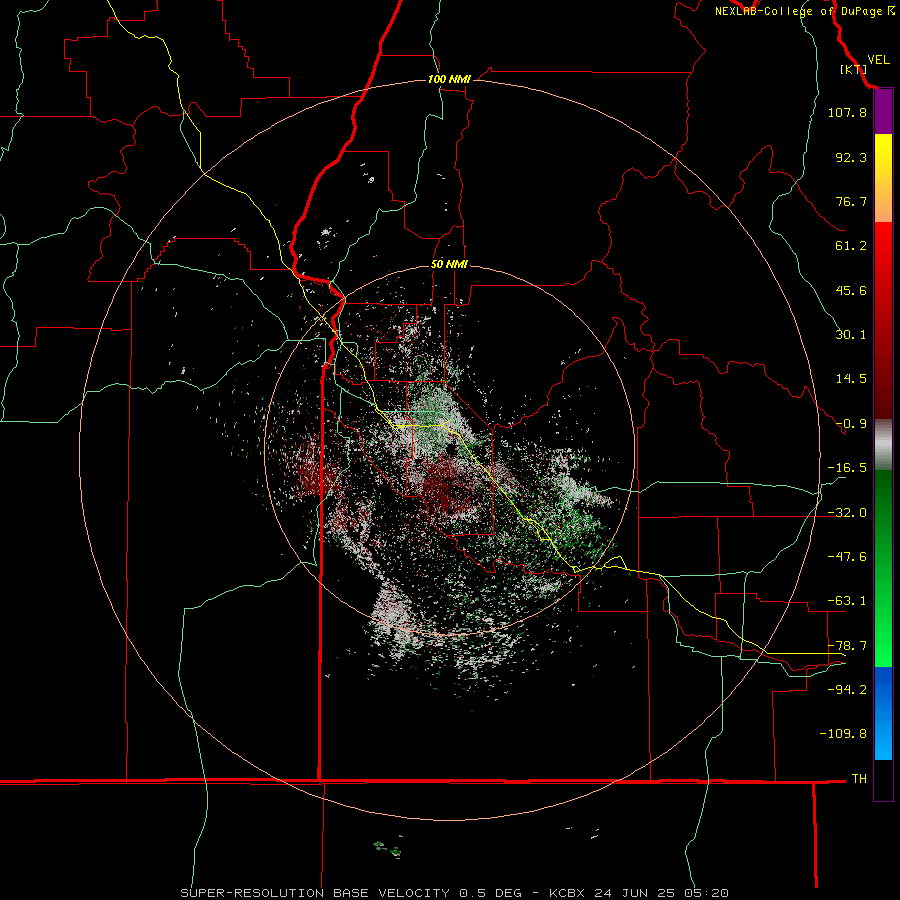The width and height of the screenshot is (900, 900).
Task: Click the 30.1 velocity scale value
Action: pos(851,335)
